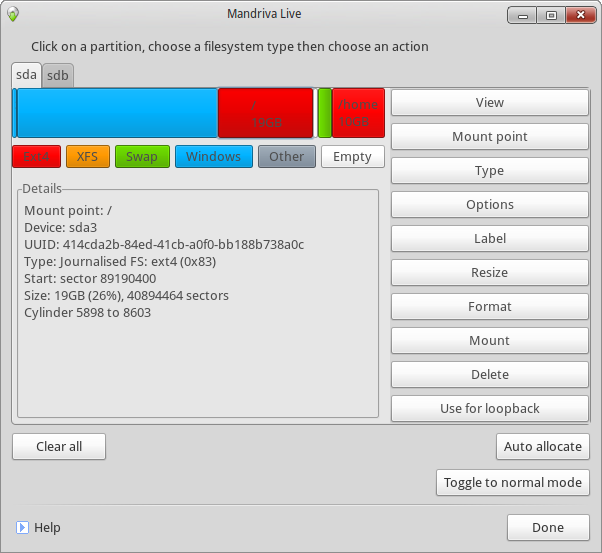Viewport: 602px width, 553px height.
Task: Choose the XFS filesystem type
Action: coord(88,157)
